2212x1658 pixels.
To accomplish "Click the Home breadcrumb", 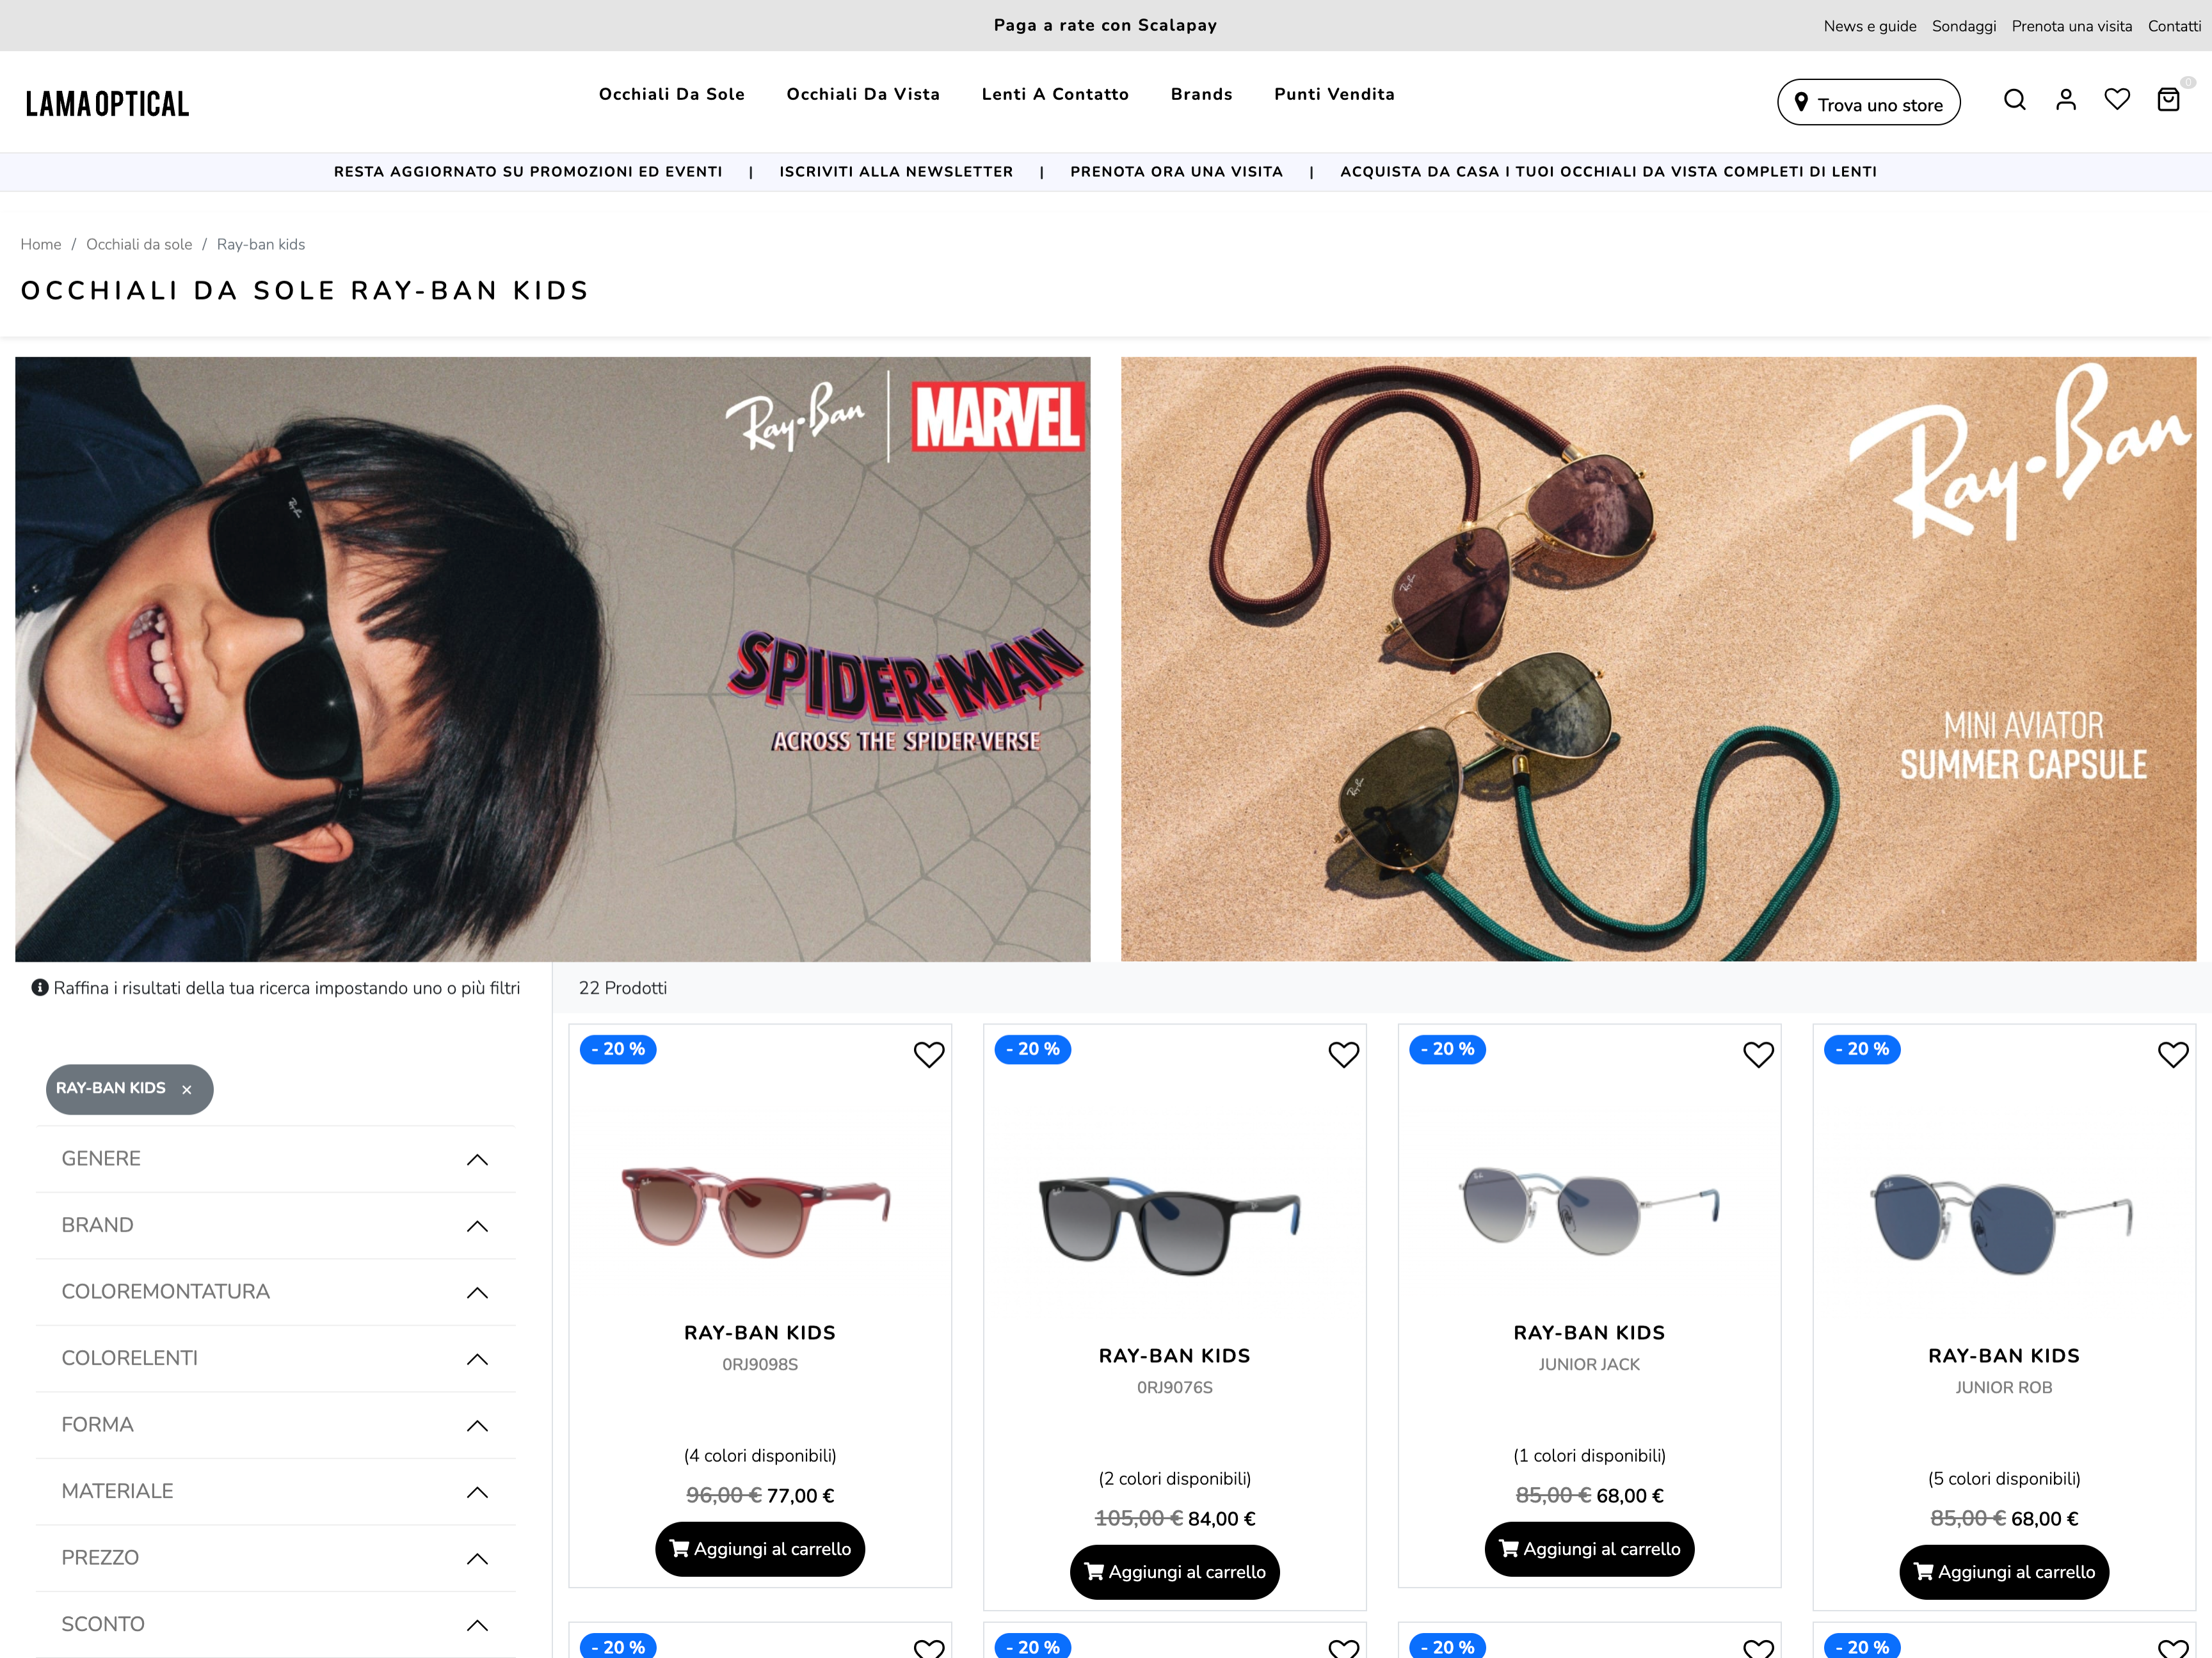I will 41,244.
